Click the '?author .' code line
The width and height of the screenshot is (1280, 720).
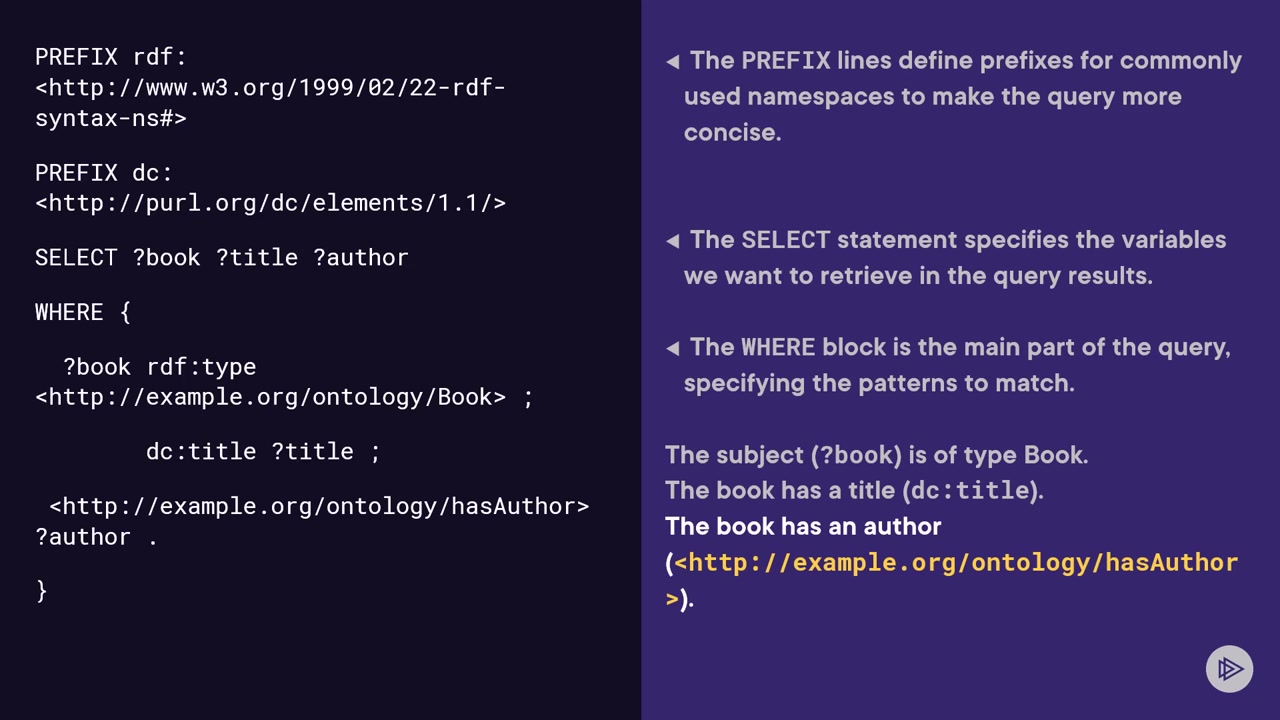pyautogui.click(x=96, y=537)
